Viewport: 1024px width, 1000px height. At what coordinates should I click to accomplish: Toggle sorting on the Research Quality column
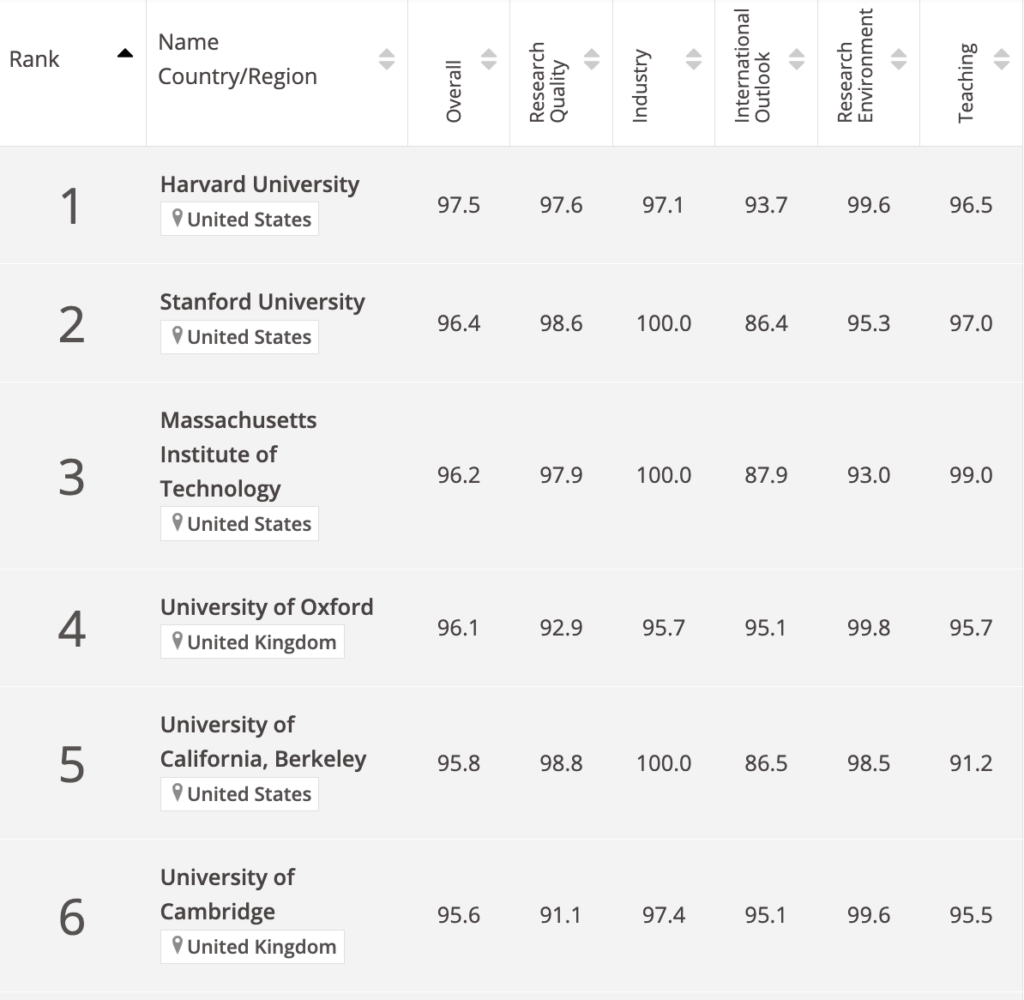(590, 58)
